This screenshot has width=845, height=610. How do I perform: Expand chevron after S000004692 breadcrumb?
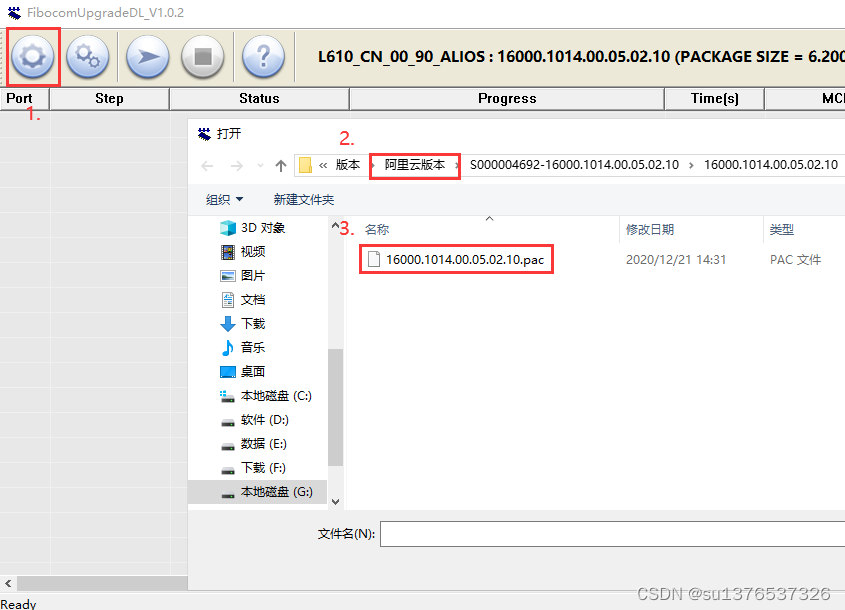[691, 165]
